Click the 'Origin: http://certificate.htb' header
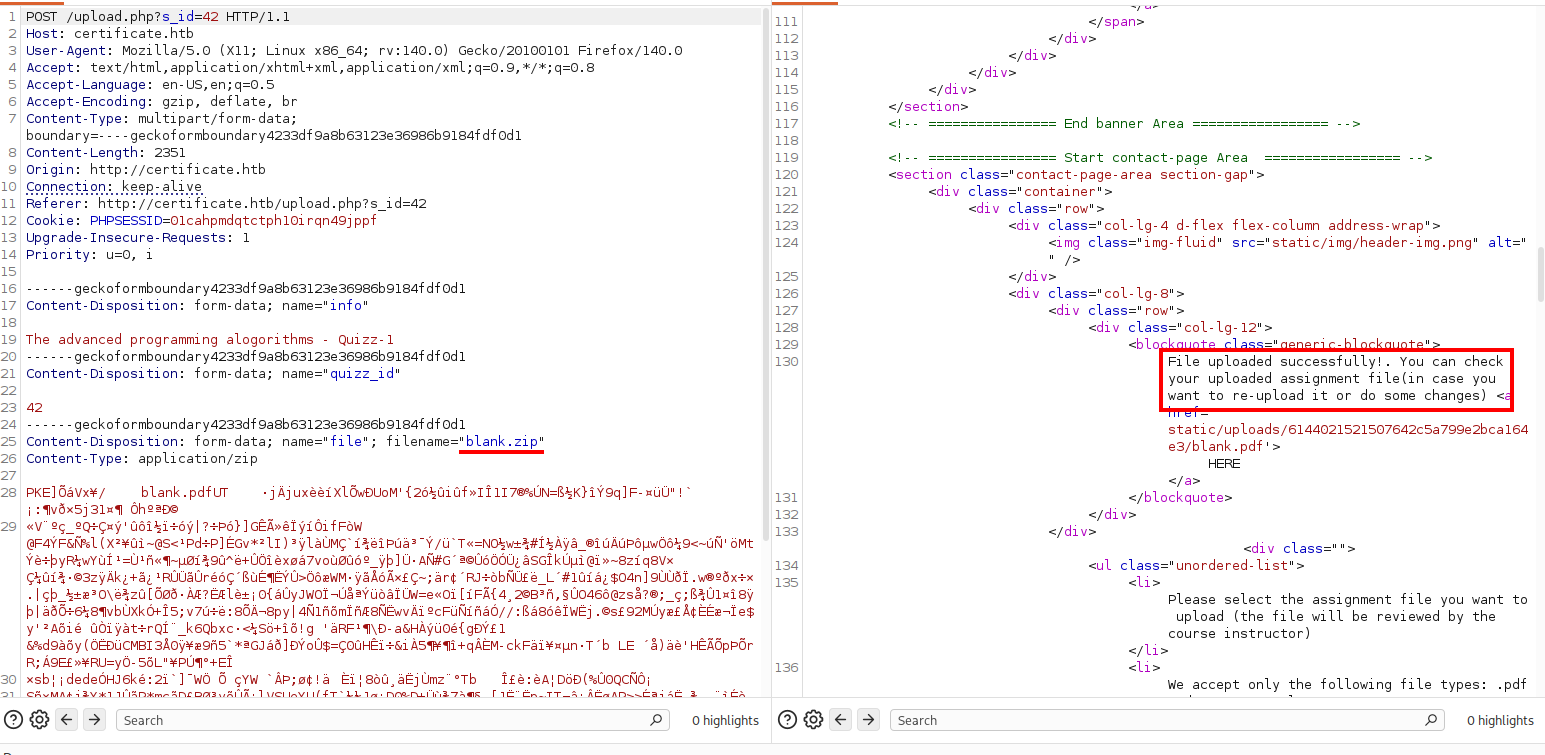 146,170
